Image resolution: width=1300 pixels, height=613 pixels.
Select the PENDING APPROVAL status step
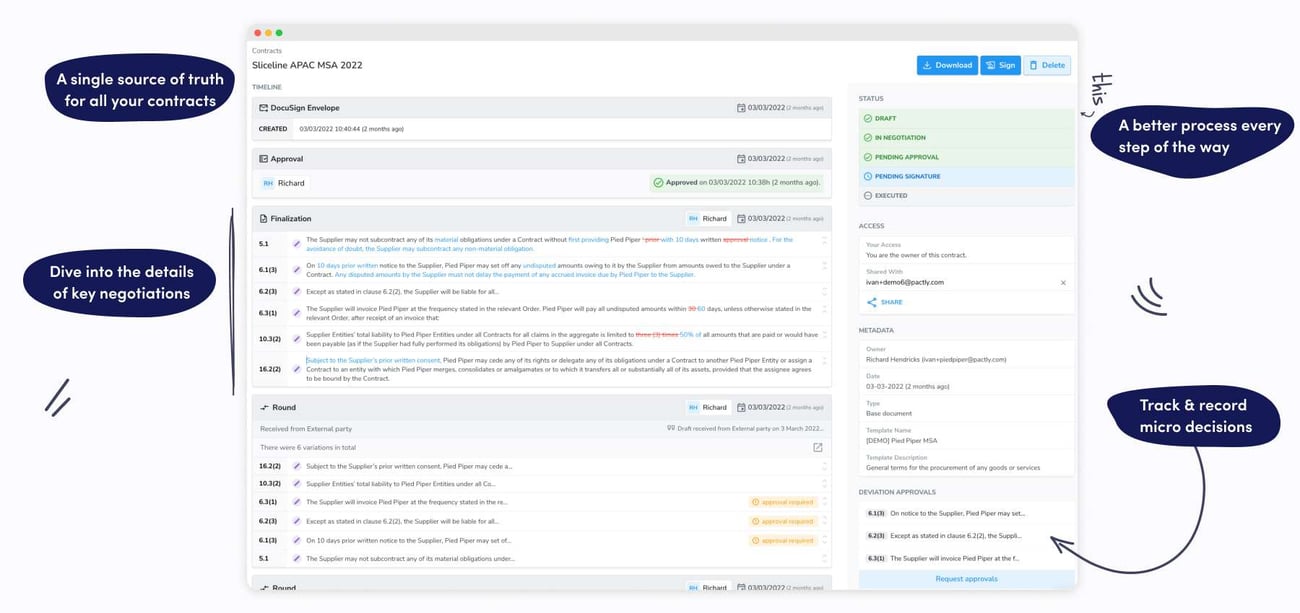(x=966, y=157)
